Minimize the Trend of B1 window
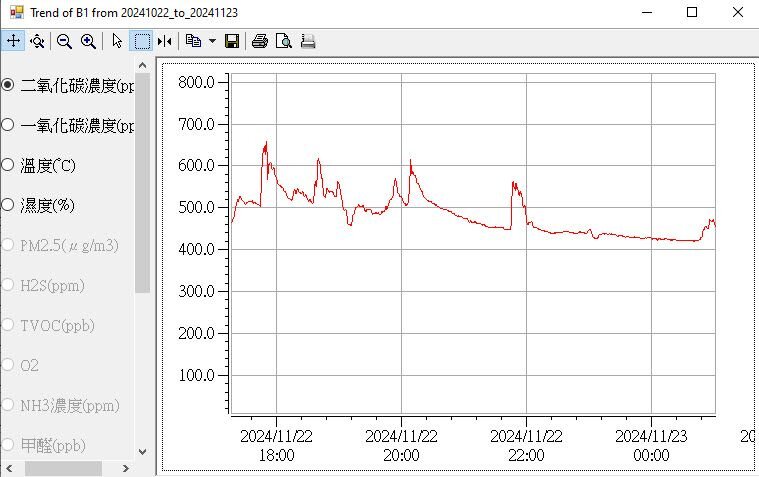The height and width of the screenshot is (477, 759). coord(647,12)
